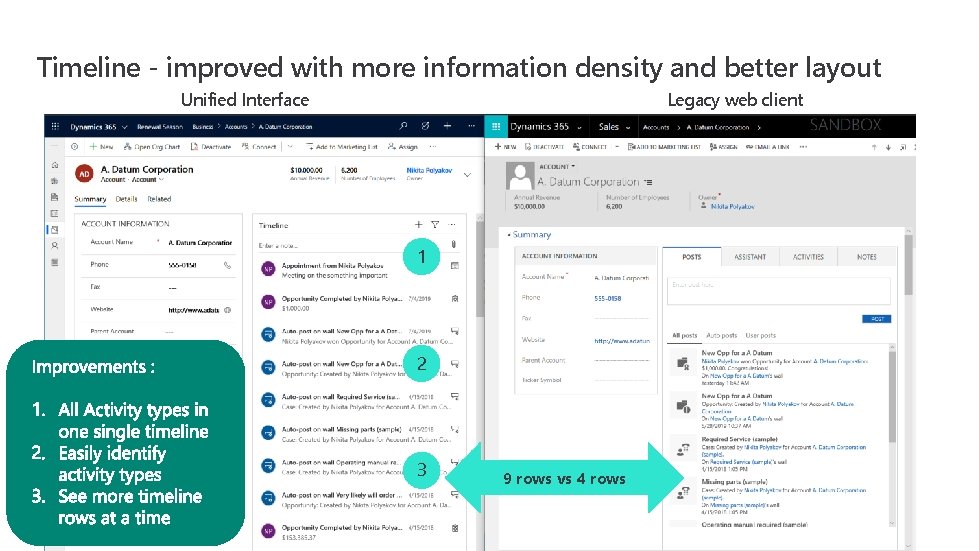Expand the Dynamics 365 dropdown in Unified
The height and width of the screenshot is (551, 979).
coord(124,127)
